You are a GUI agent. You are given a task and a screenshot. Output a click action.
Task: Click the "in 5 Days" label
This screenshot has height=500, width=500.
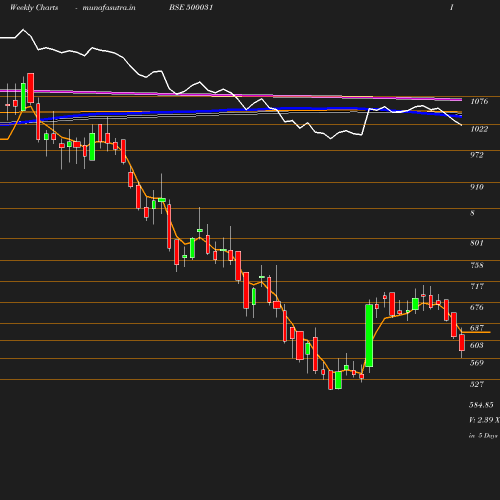coord(483,436)
